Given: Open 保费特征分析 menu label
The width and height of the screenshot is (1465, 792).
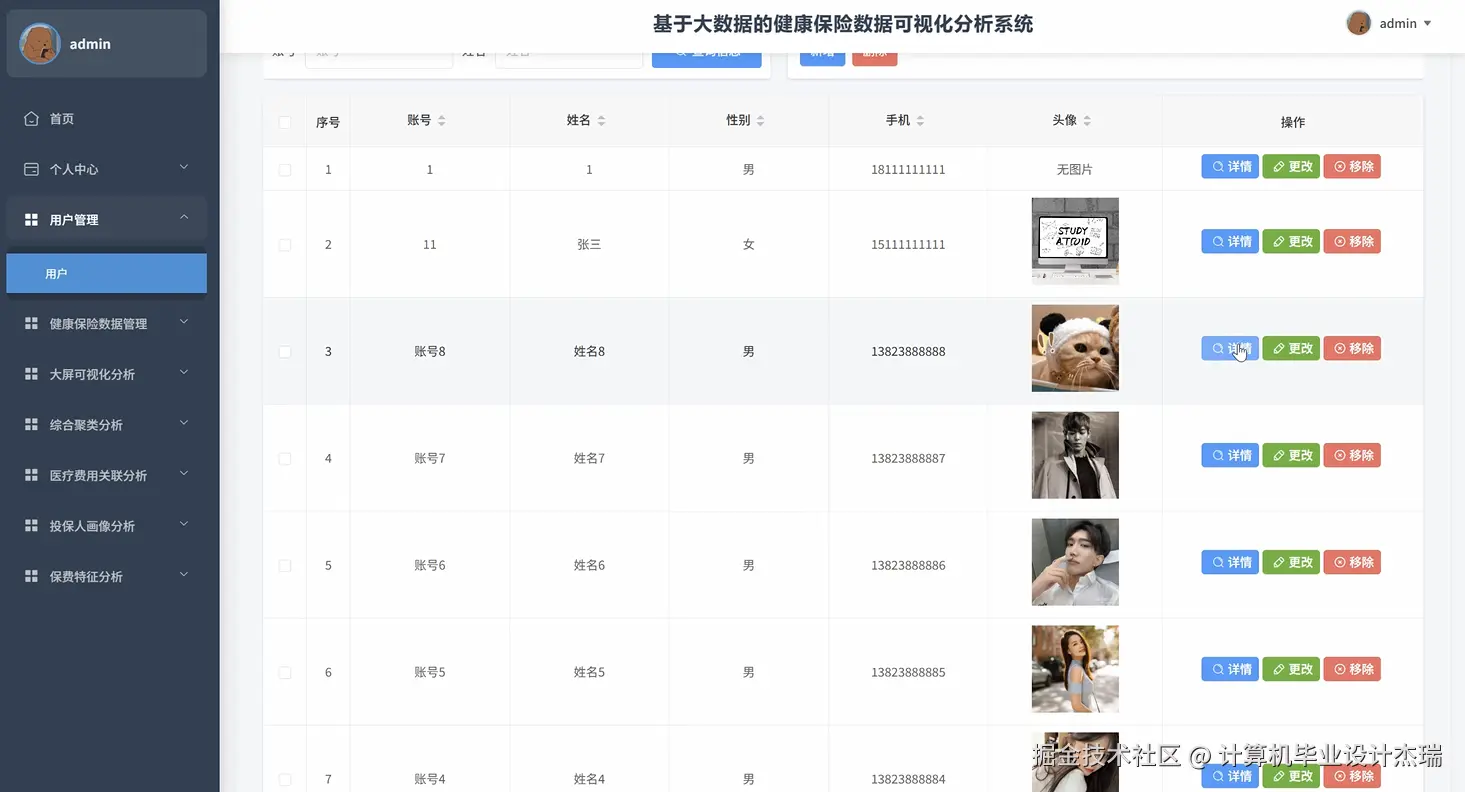Looking at the screenshot, I should 86,577.
